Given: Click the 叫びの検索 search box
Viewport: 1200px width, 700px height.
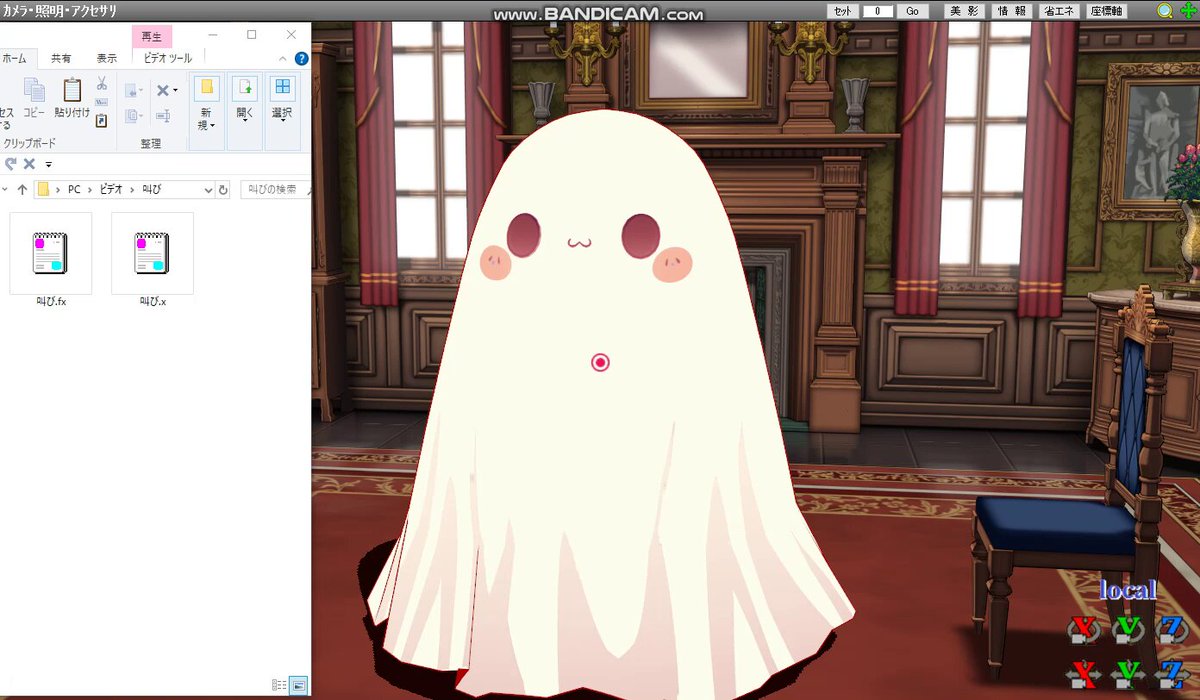Looking at the screenshot, I should point(274,189).
